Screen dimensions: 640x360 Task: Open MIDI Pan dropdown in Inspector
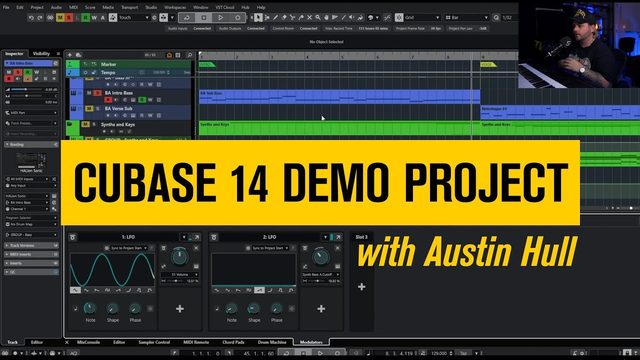31,113
